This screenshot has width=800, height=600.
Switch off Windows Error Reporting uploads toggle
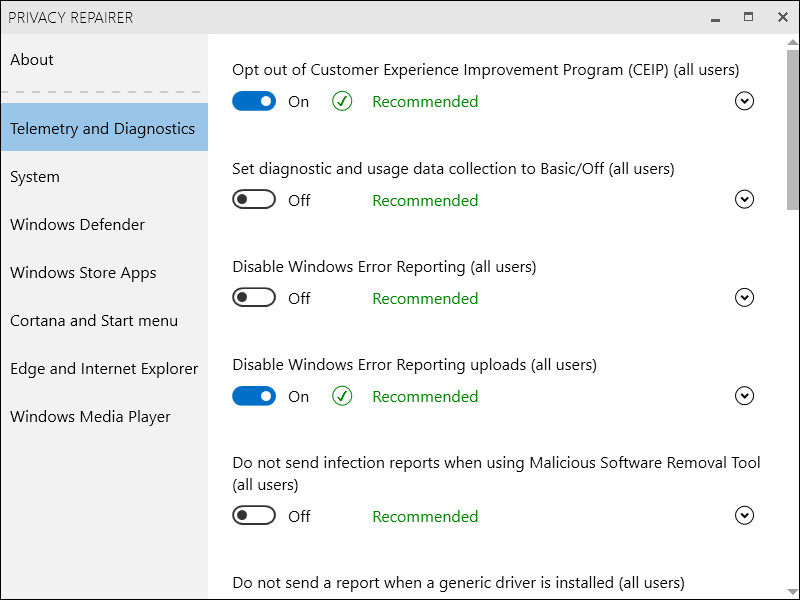click(254, 396)
